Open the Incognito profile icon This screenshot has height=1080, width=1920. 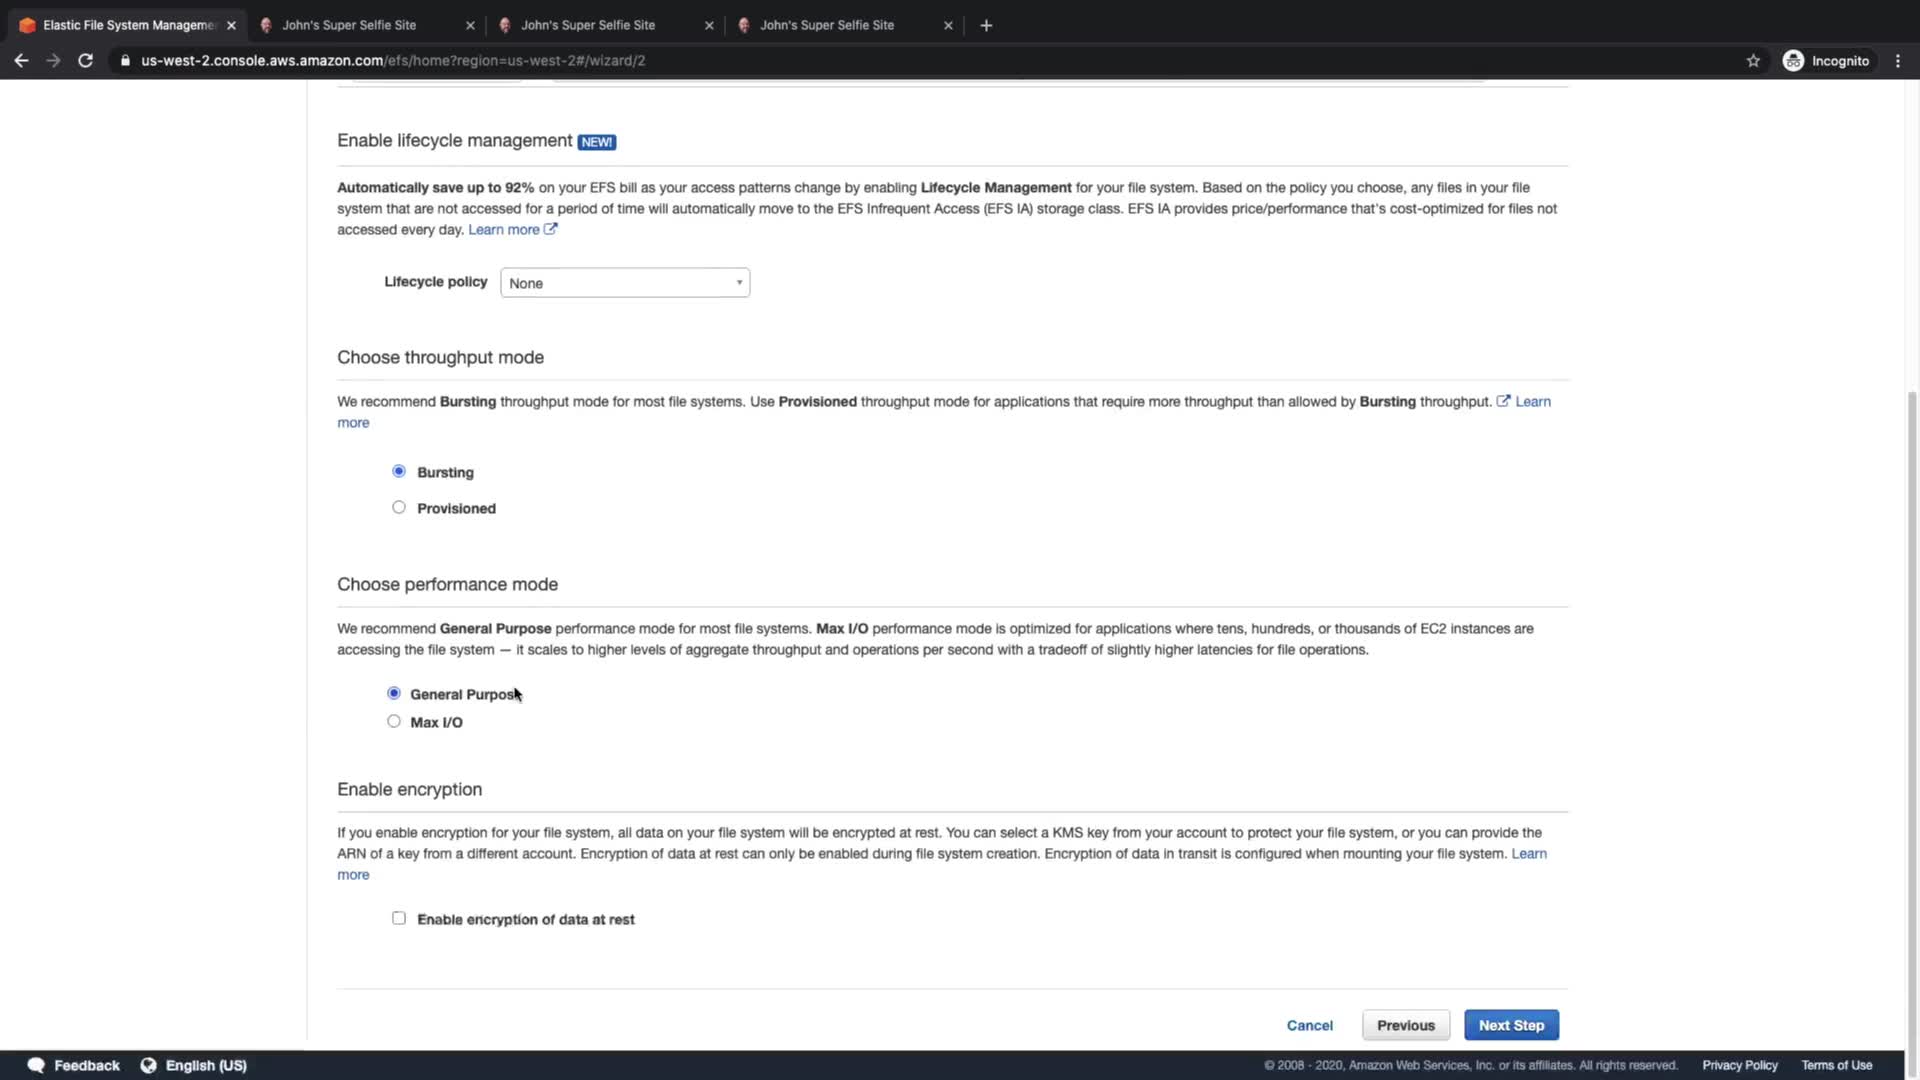[1793, 60]
